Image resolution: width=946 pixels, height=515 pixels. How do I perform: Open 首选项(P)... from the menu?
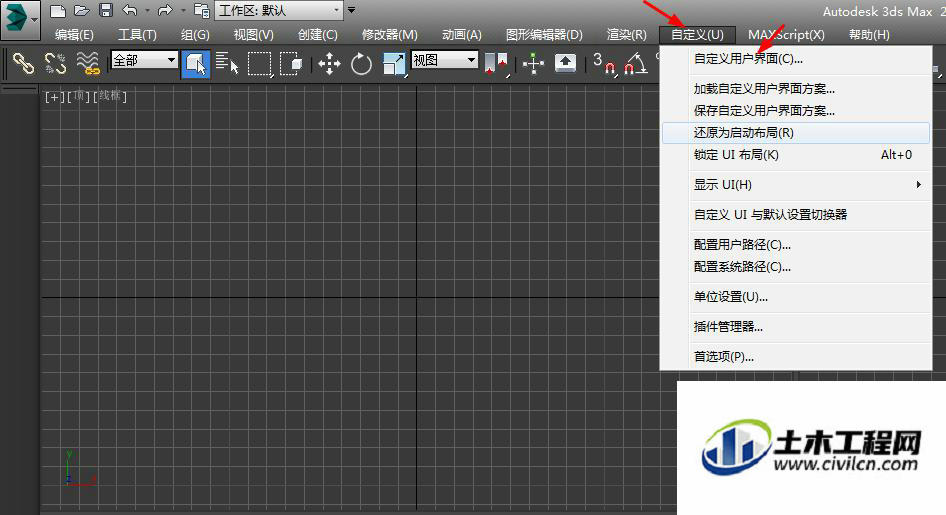click(x=796, y=357)
